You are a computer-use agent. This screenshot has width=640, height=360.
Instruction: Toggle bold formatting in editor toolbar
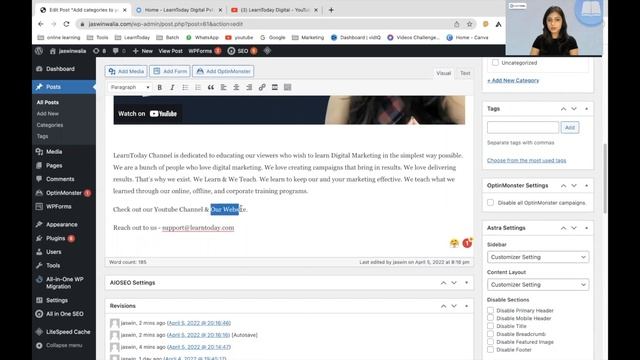coord(160,87)
